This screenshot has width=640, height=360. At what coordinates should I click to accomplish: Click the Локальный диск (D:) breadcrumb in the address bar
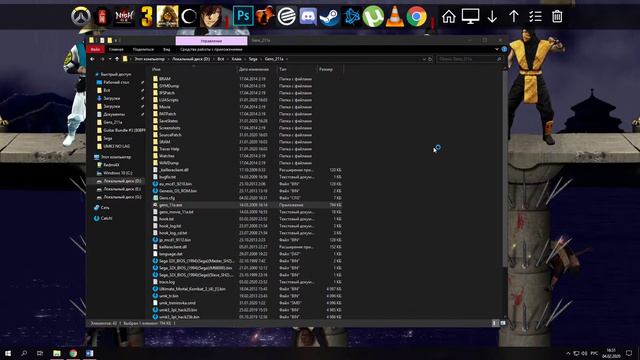(191, 59)
